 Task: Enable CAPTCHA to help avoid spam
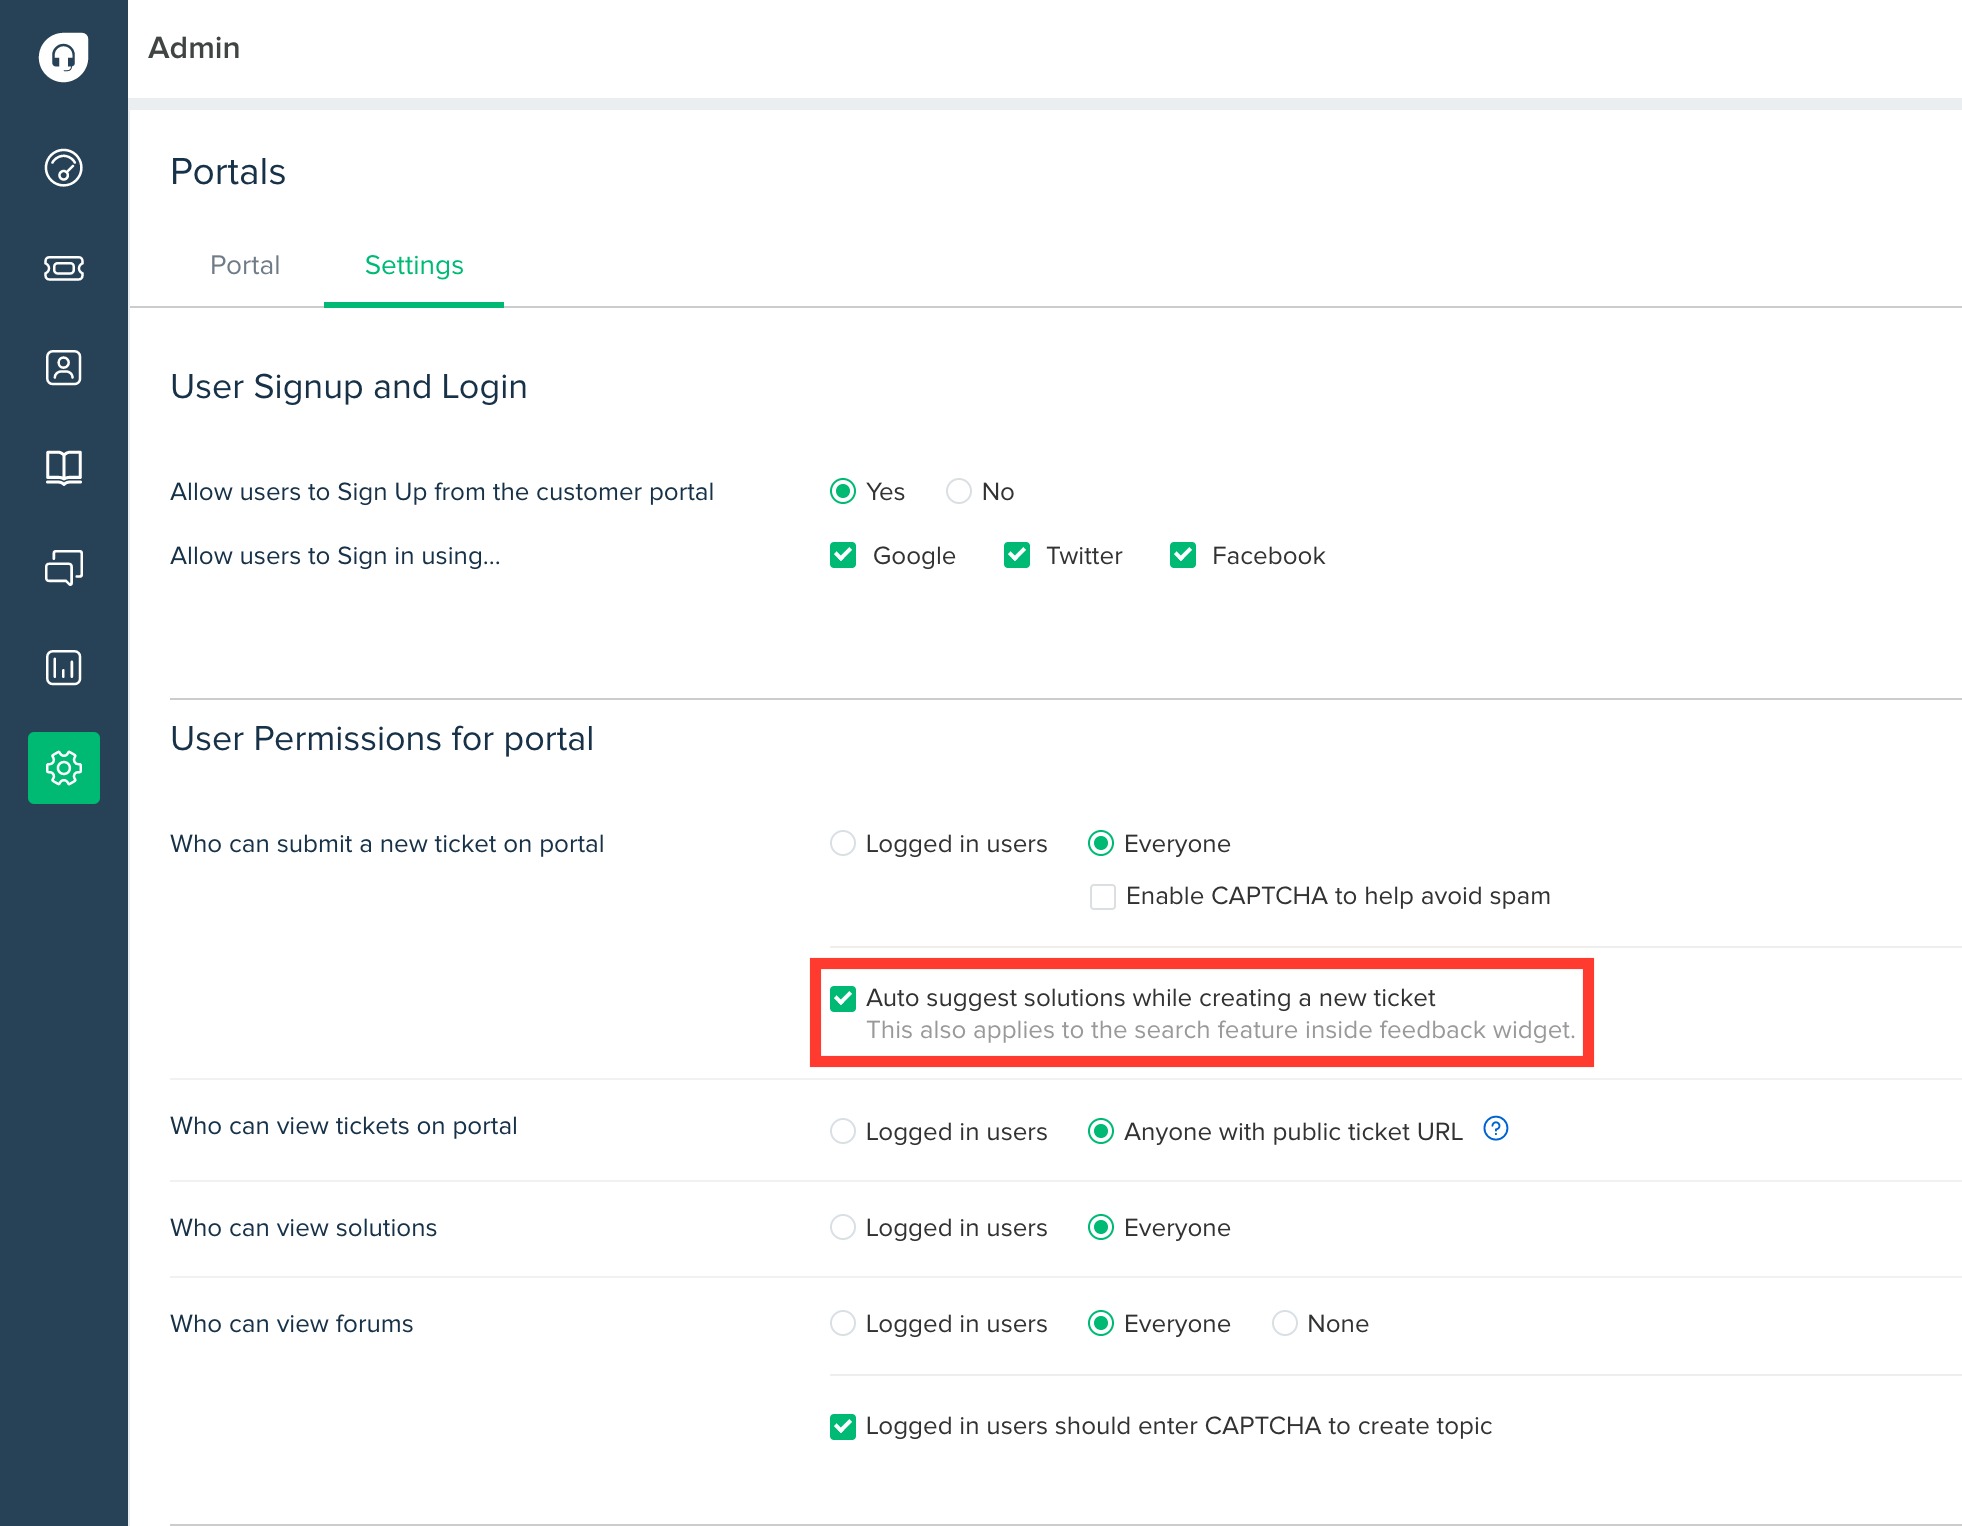click(1103, 896)
